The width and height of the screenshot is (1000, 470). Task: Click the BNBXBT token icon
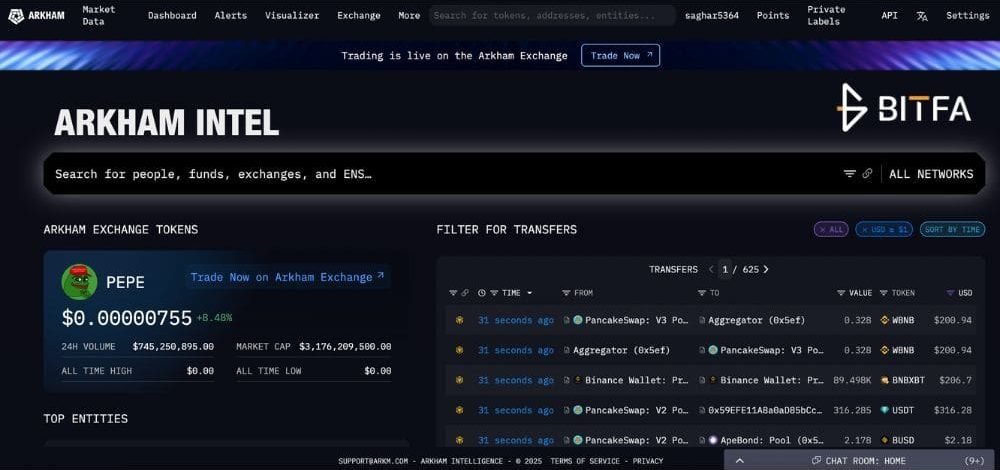(884, 380)
